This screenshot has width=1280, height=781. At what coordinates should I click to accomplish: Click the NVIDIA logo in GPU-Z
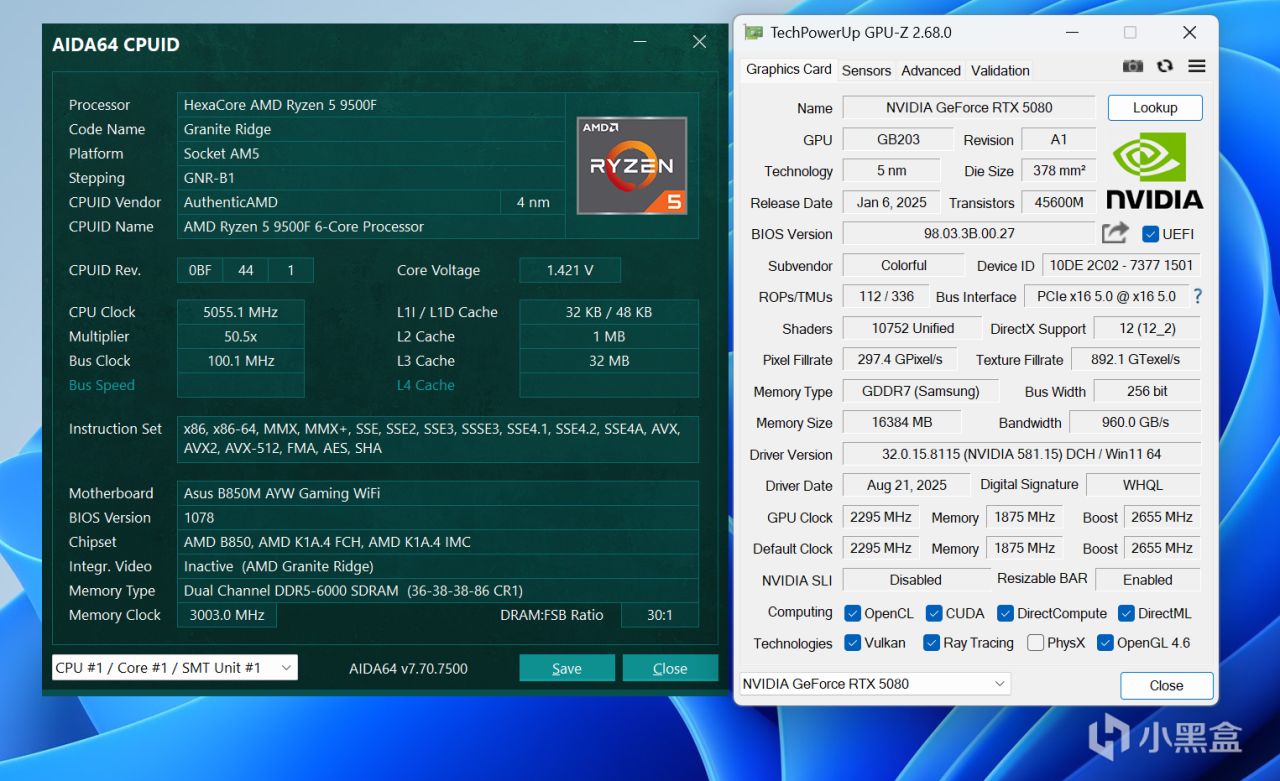point(1154,171)
